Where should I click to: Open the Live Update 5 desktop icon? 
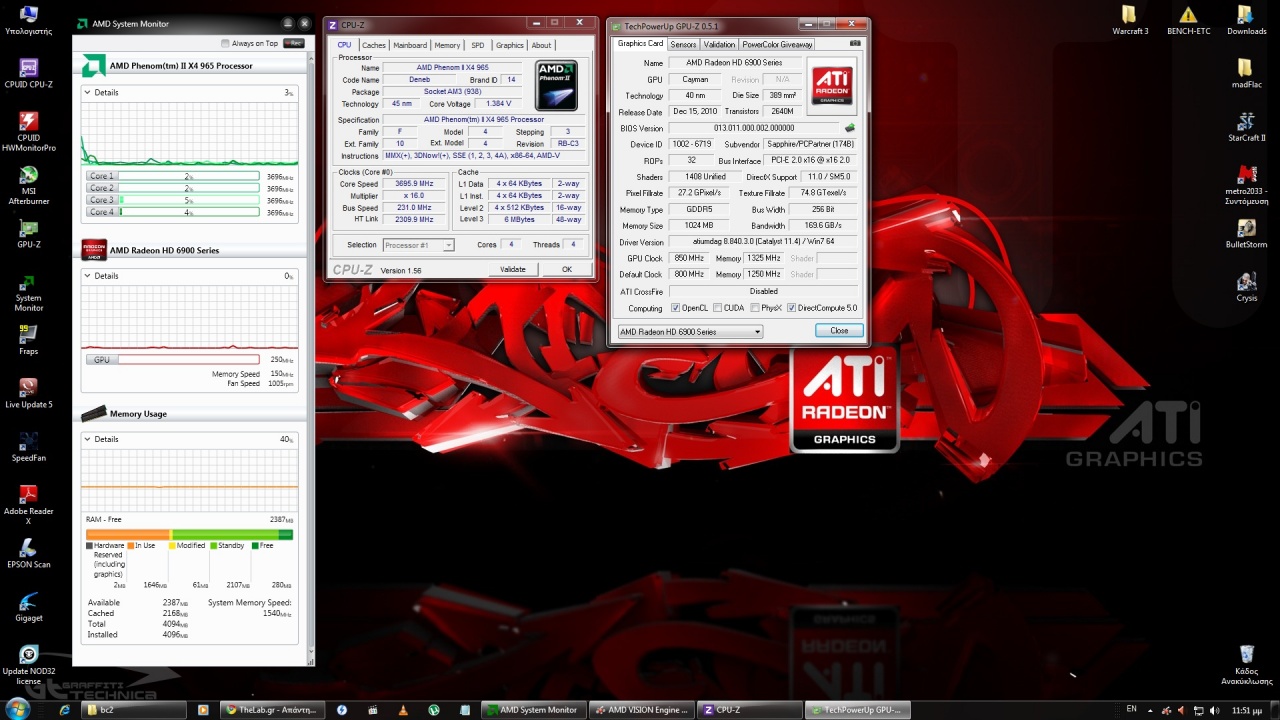(28, 394)
